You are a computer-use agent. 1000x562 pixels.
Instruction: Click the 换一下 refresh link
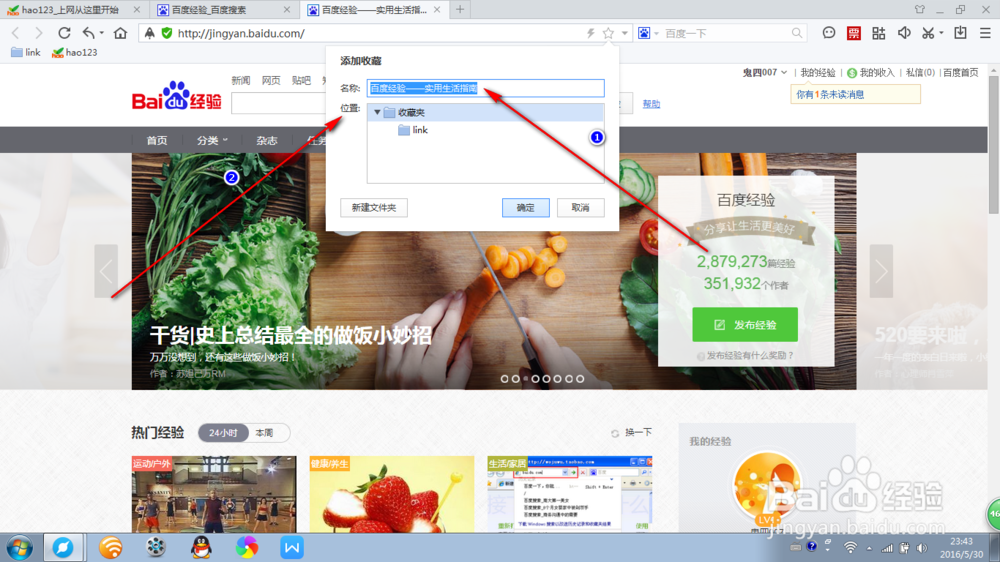631,433
